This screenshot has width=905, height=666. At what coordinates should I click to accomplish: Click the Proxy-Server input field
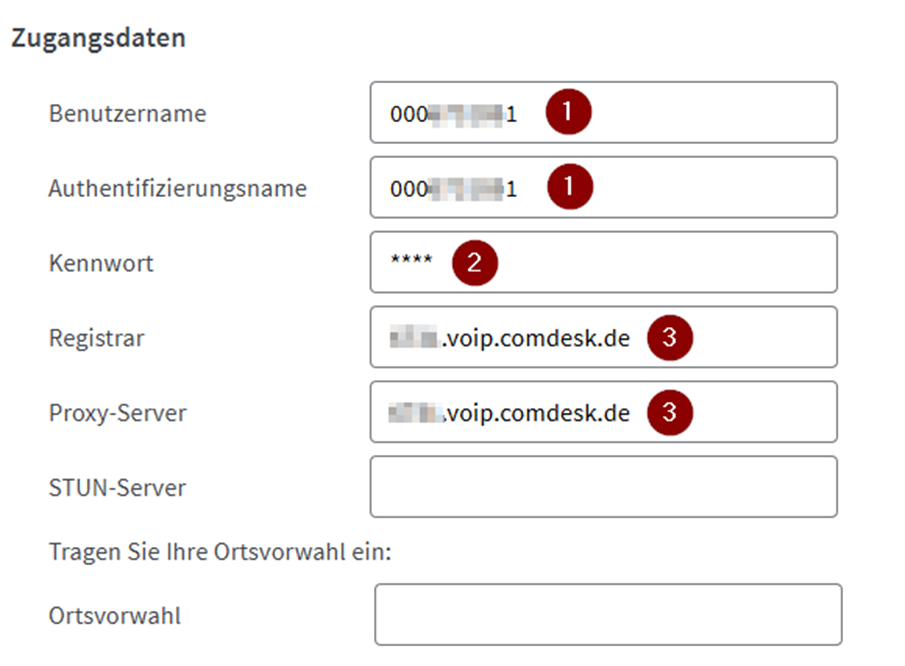[760, 412]
